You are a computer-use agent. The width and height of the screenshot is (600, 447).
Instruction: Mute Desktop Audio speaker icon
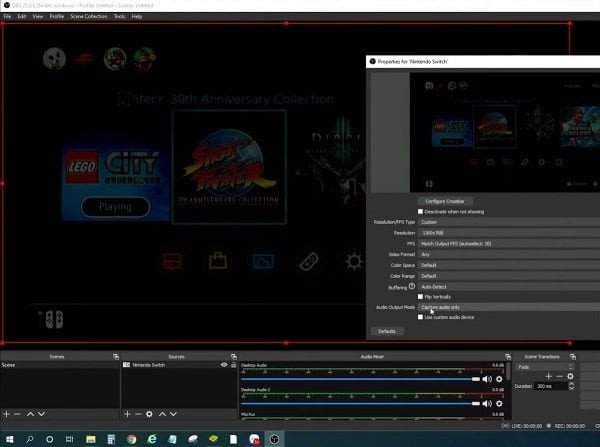pyautogui.click(x=487, y=379)
